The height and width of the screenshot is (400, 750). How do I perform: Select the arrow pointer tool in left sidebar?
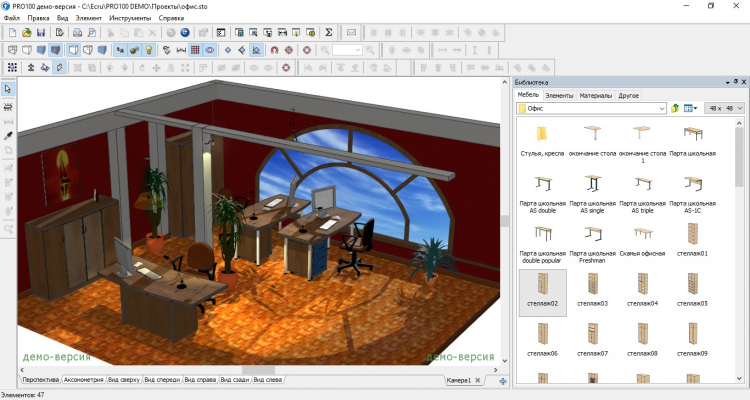click(8, 89)
